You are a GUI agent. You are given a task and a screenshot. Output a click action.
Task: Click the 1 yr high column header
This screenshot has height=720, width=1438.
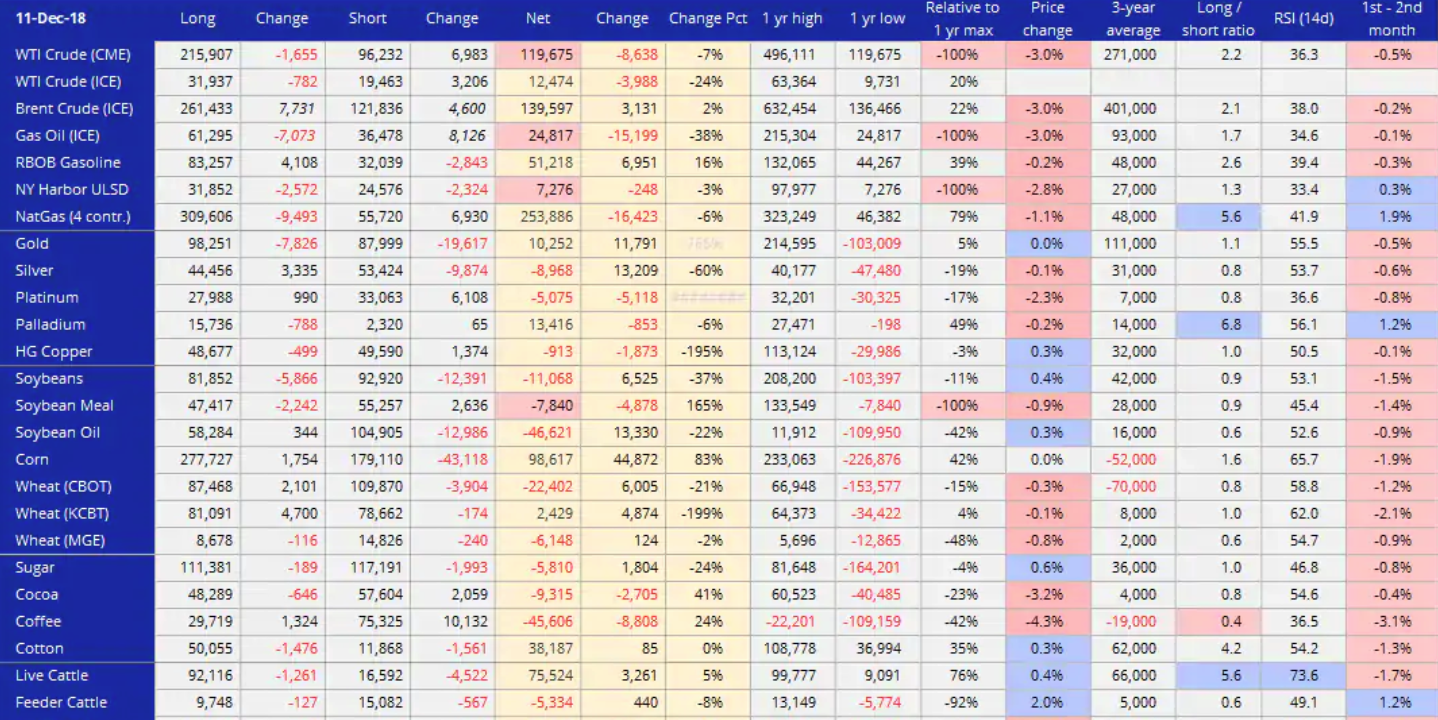[791, 18]
